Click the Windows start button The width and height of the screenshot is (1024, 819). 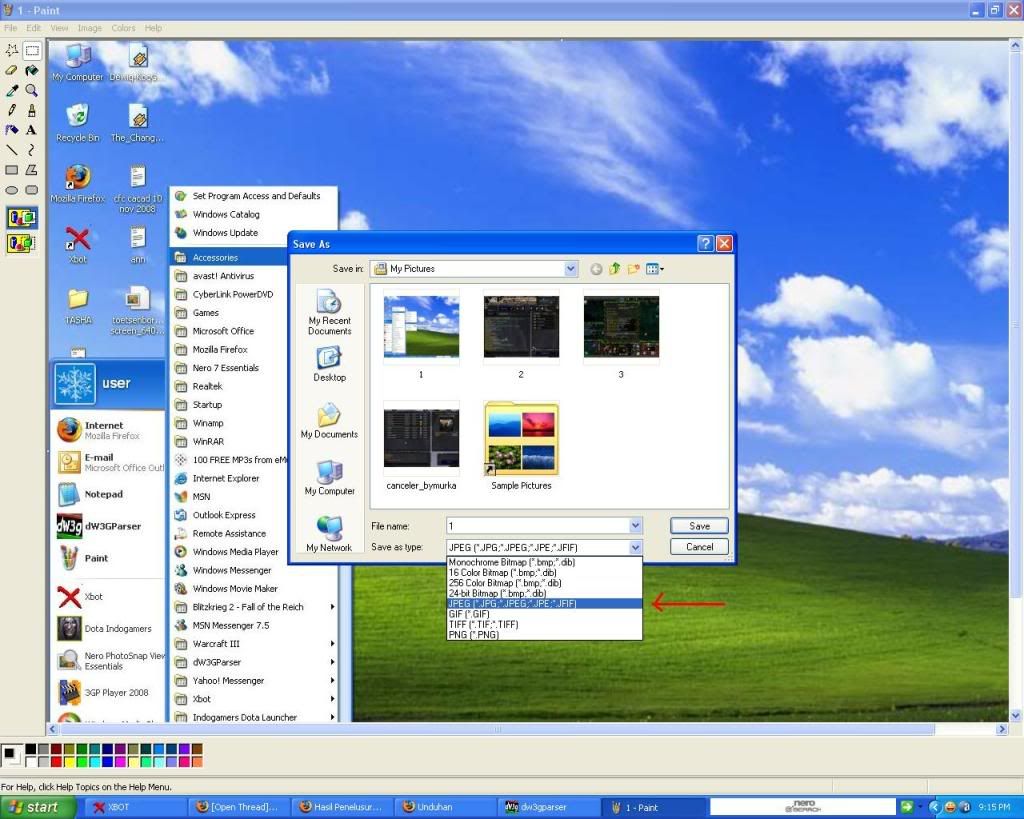(36, 807)
